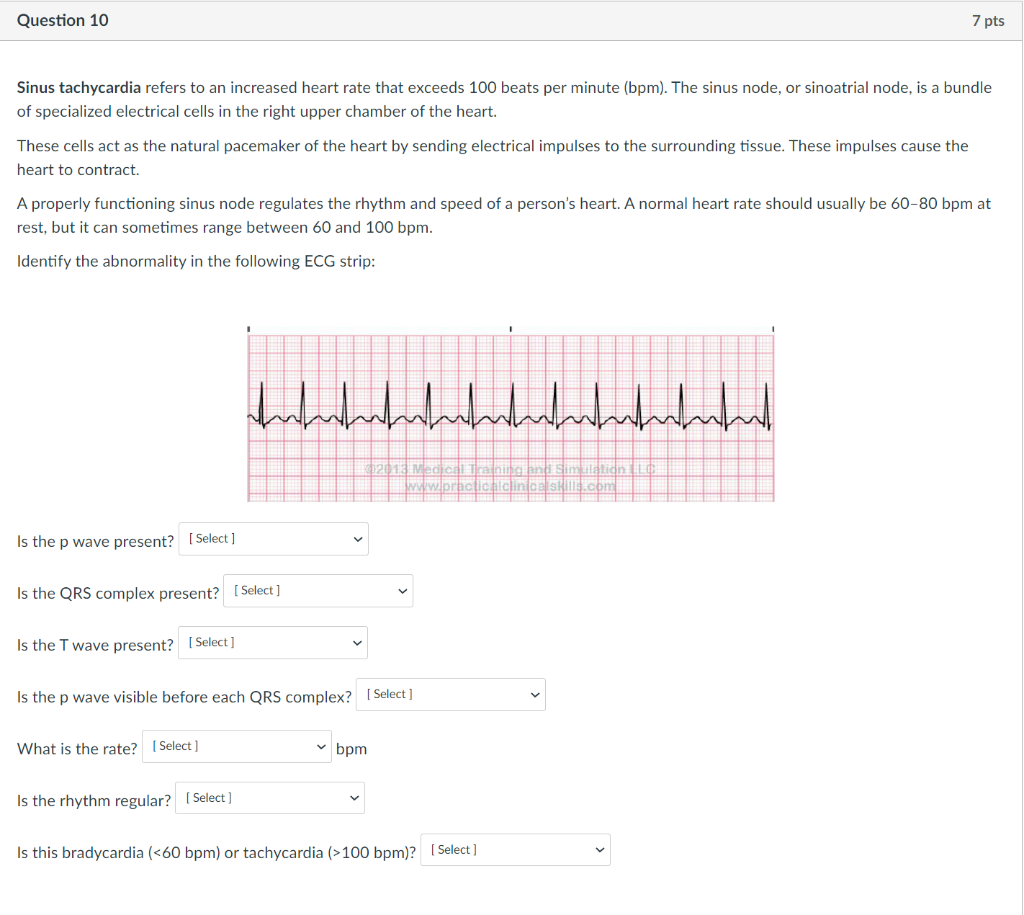Click the '7 pts' label
1024x915 pixels.
(x=991, y=19)
